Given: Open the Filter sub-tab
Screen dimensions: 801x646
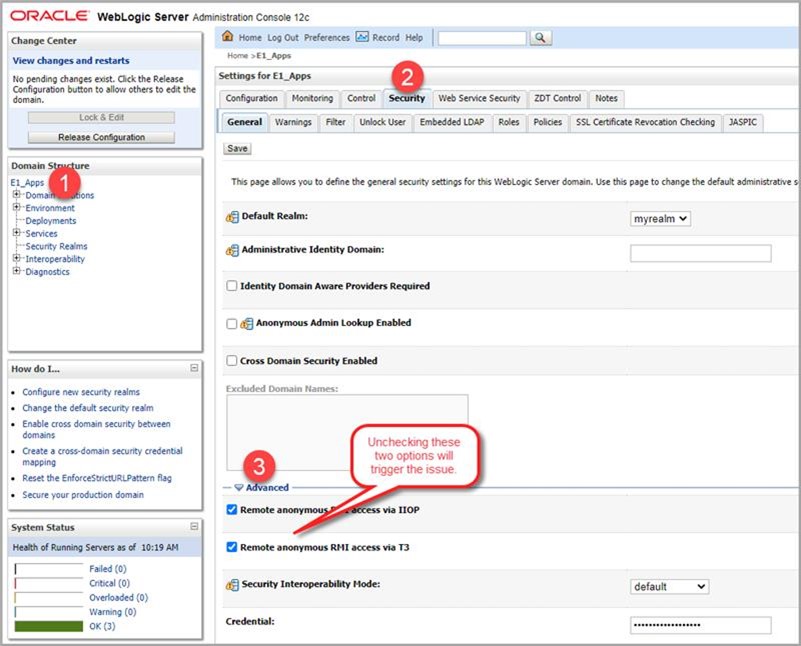Looking at the screenshot, I should [336, 122].
